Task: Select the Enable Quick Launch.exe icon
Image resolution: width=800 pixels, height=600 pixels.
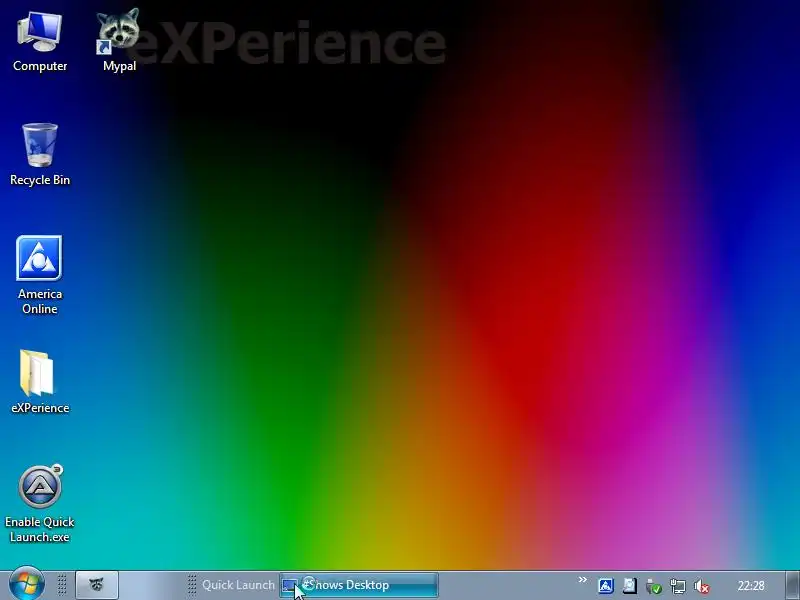Action: coord(40,504)
